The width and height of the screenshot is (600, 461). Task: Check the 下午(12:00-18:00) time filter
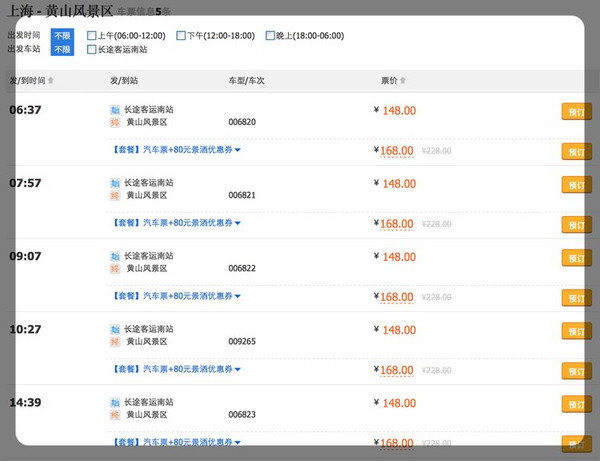(181, 36)
